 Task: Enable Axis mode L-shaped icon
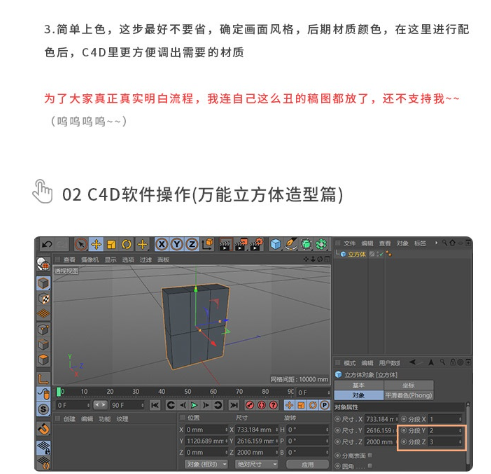[x=44, y=379]
